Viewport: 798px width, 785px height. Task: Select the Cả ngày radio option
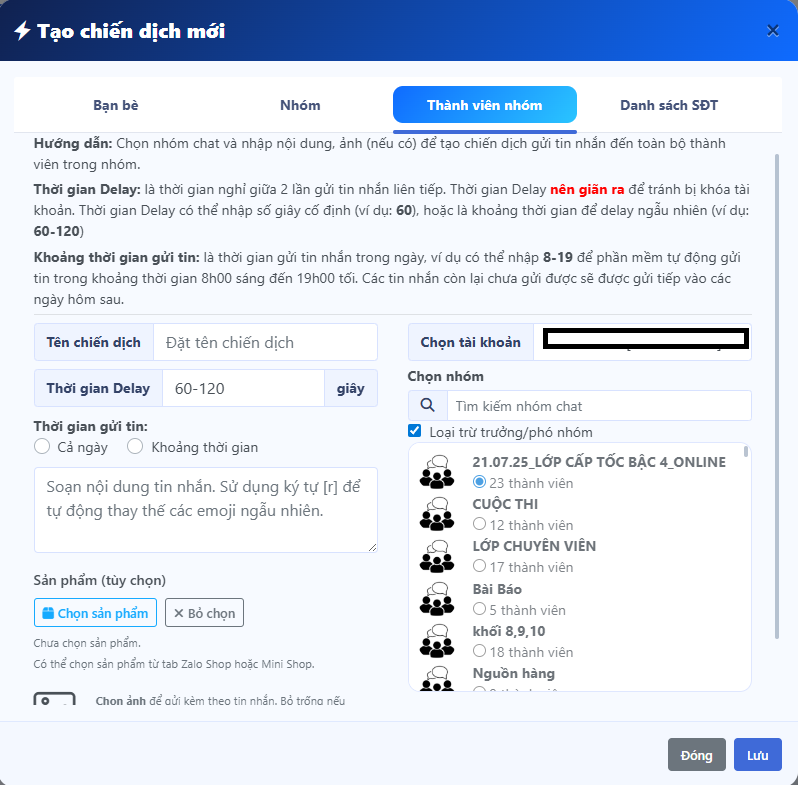42,447
